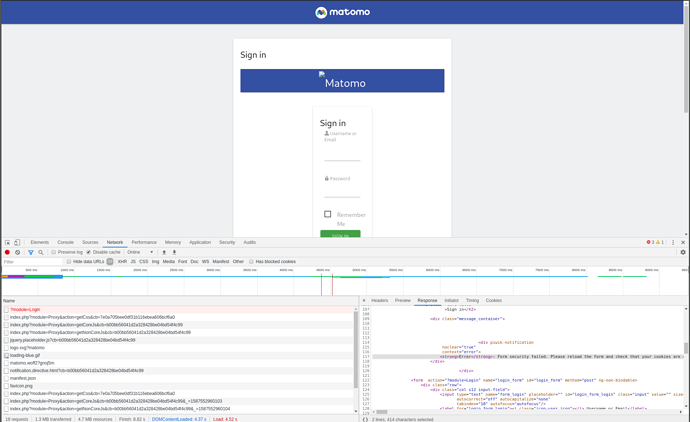Screen dimensions: 690x422
Task: Filter requests by Font
Action: 183,261
